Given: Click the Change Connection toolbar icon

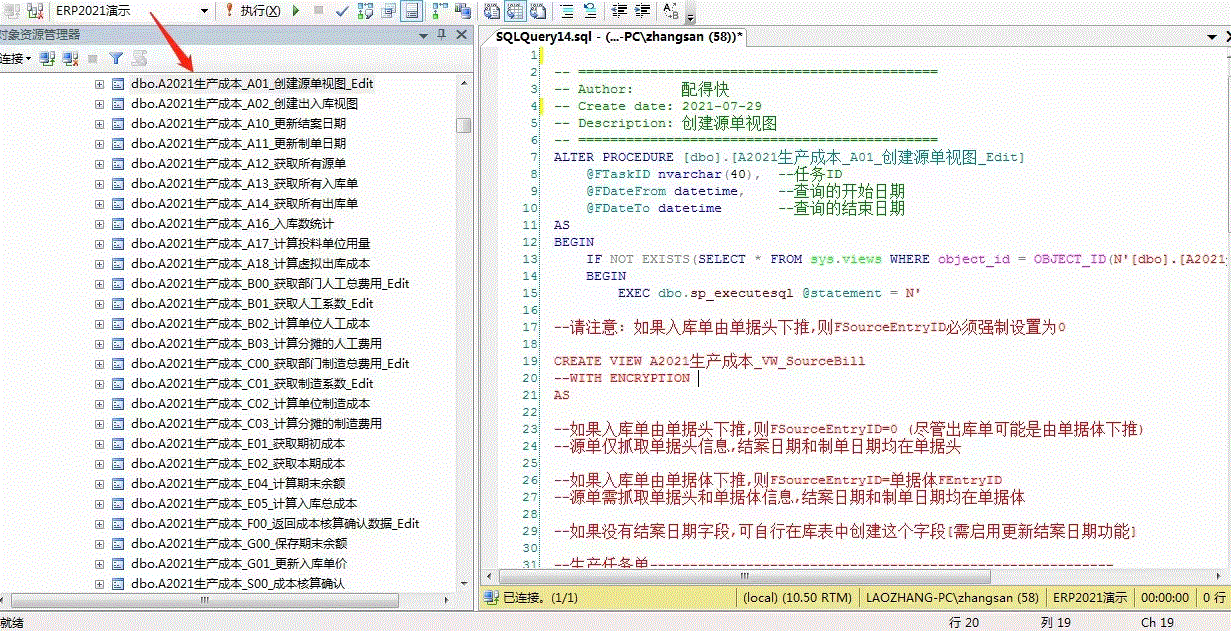Looking at the screenshot, I should pos(35,10).
